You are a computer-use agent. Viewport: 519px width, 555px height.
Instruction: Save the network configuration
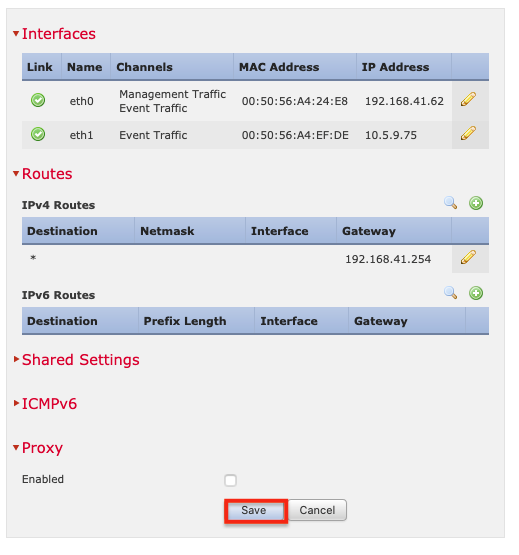254,510
